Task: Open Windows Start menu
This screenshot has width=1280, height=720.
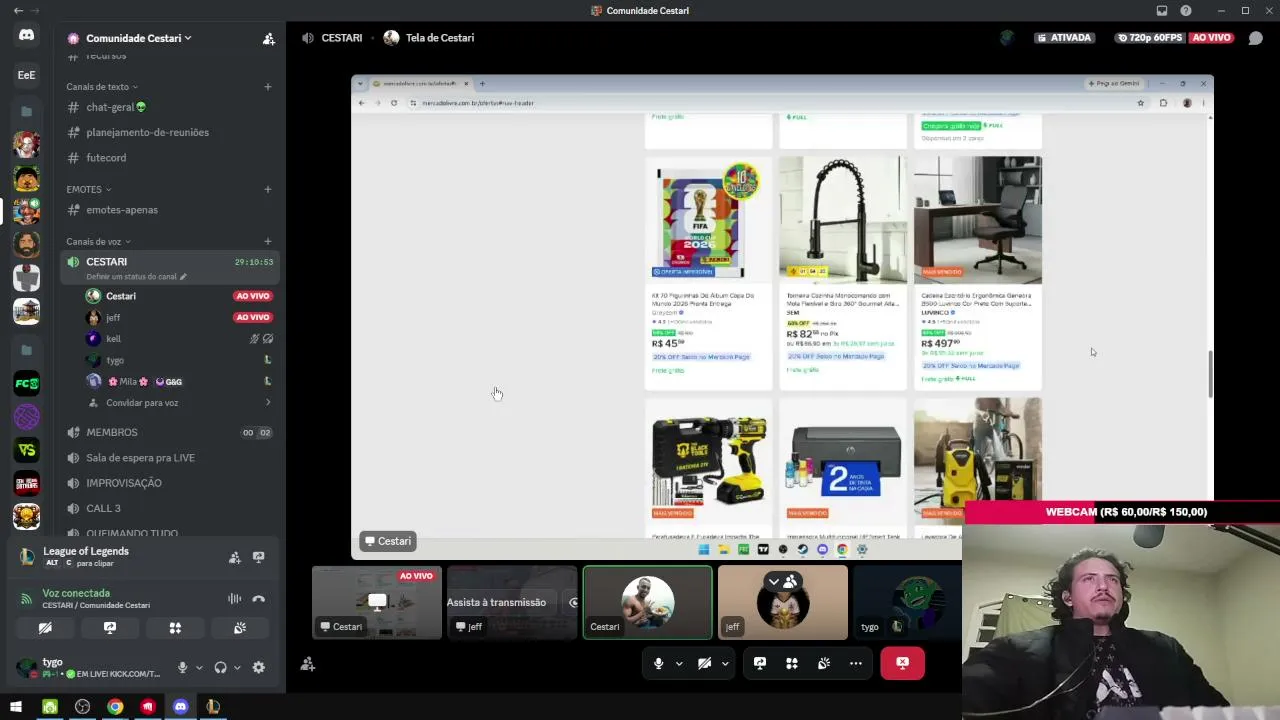Action: tap(16, 707)
